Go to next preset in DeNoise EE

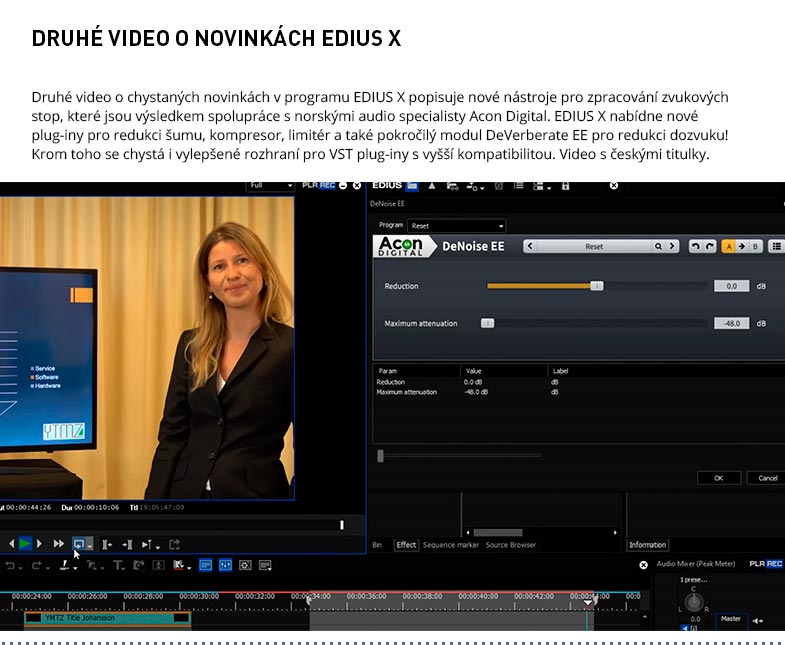click(672, 246)
